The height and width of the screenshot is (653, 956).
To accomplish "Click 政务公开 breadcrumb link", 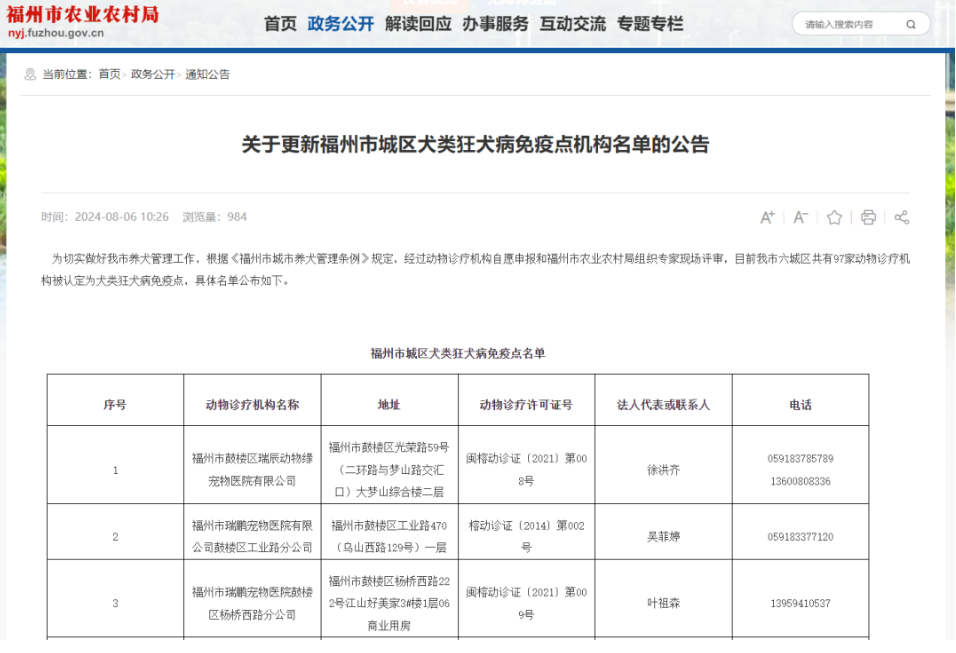I will (x=152, y=74).
